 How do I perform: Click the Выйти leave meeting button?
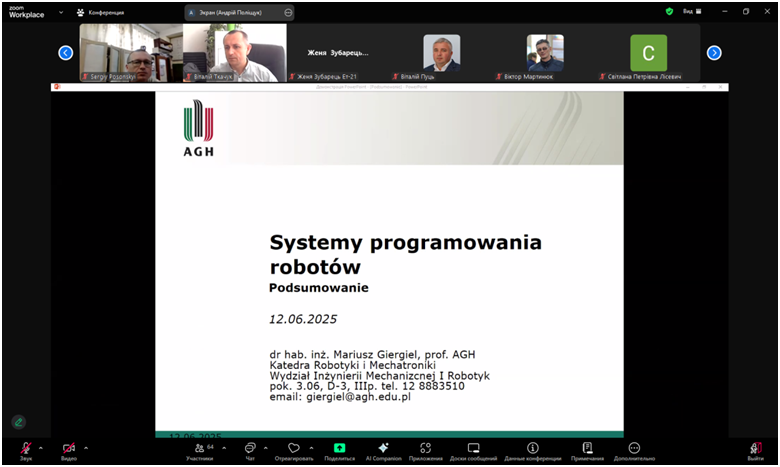(755, 451)
